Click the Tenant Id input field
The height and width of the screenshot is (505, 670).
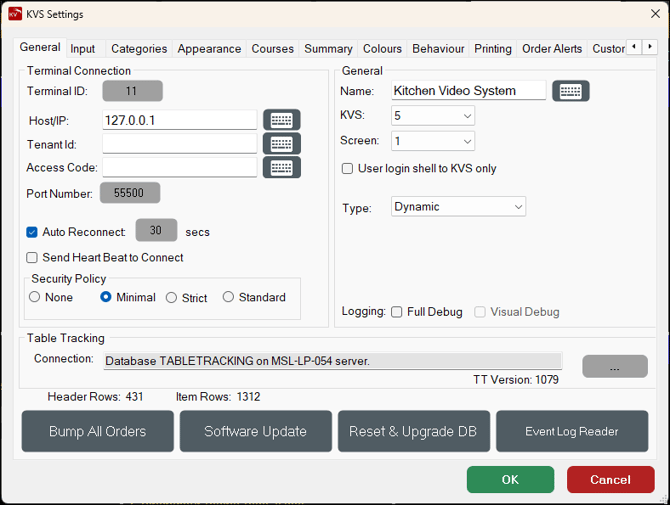(x=179, y=144)
